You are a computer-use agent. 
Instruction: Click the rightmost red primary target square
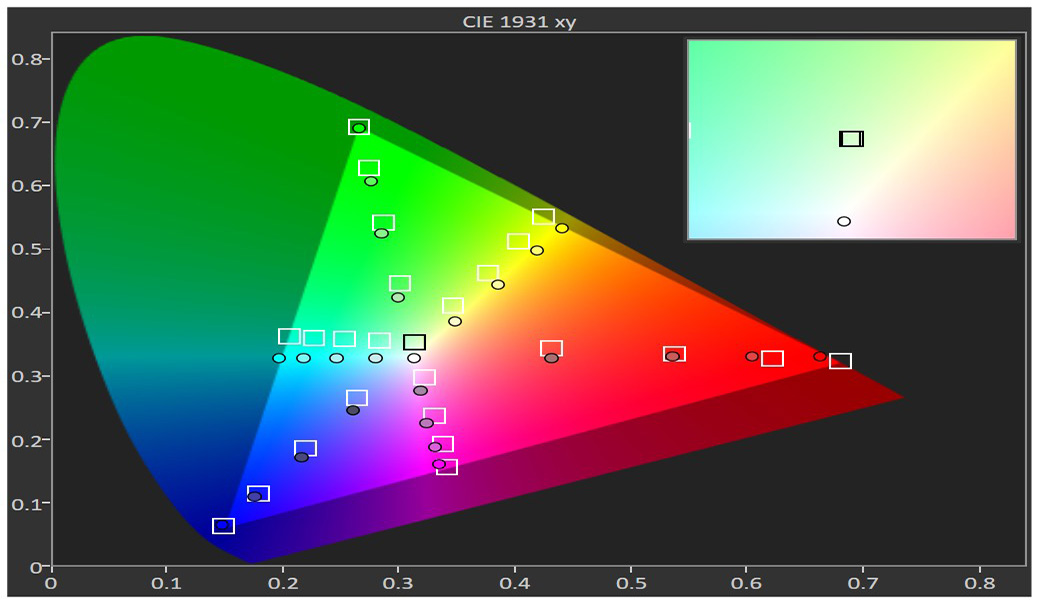coord(840,361)
